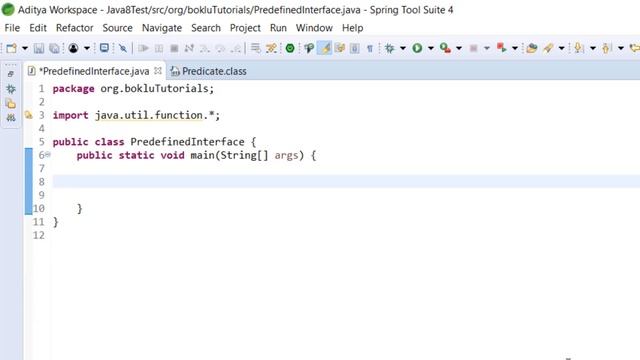Image resolution: width=640 pixels, height=360 pixels.
Task: Click the 'args' parameter in main
Action: click(x=287, y=155)
